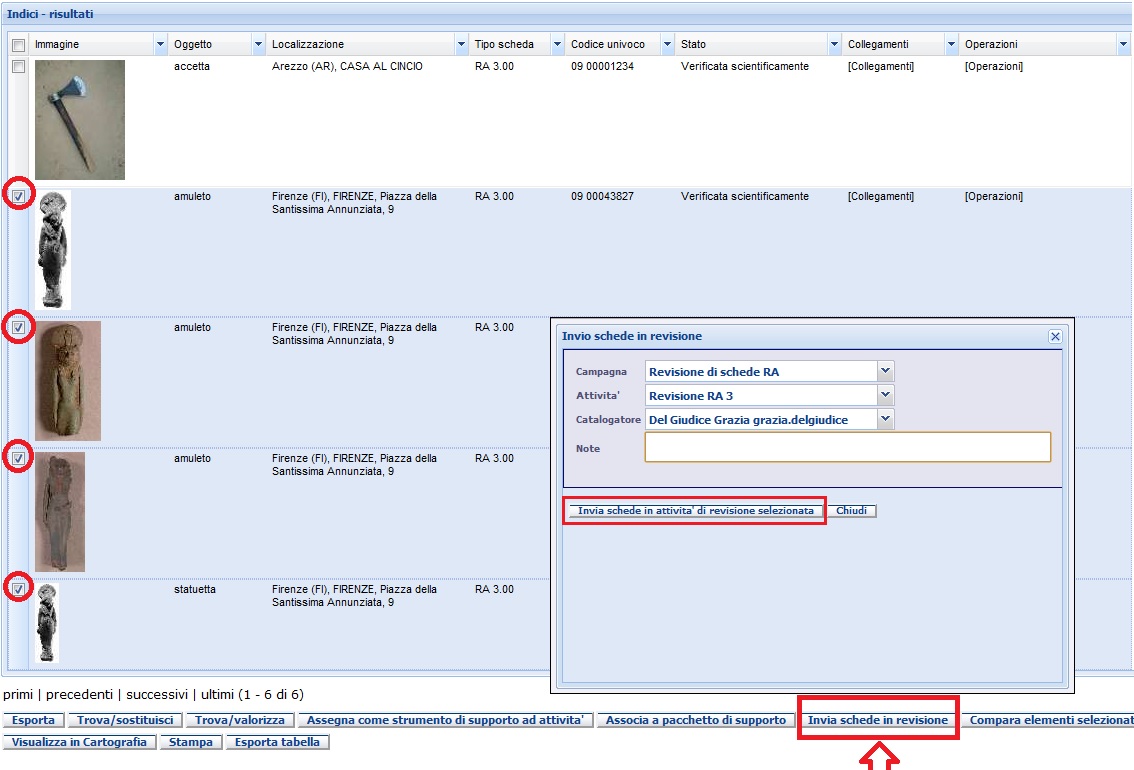The width and height of the screenshot is (1134, 770).
Task: Open the Localizzazione column filter arrow
Action: [461, 45]
